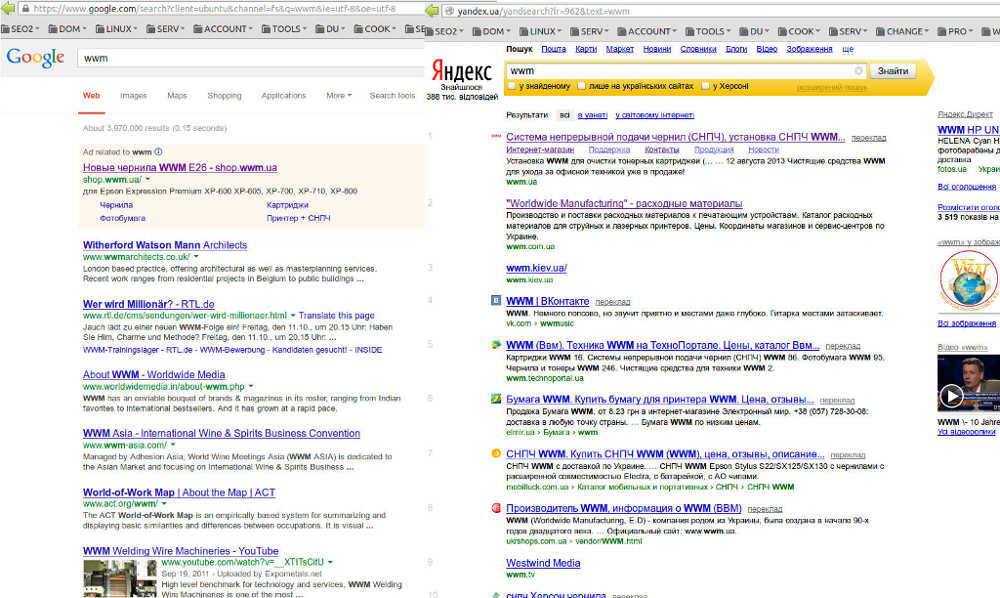Open dropdown arrow next to shop.wwm.ua/

[x=148, y=180]
